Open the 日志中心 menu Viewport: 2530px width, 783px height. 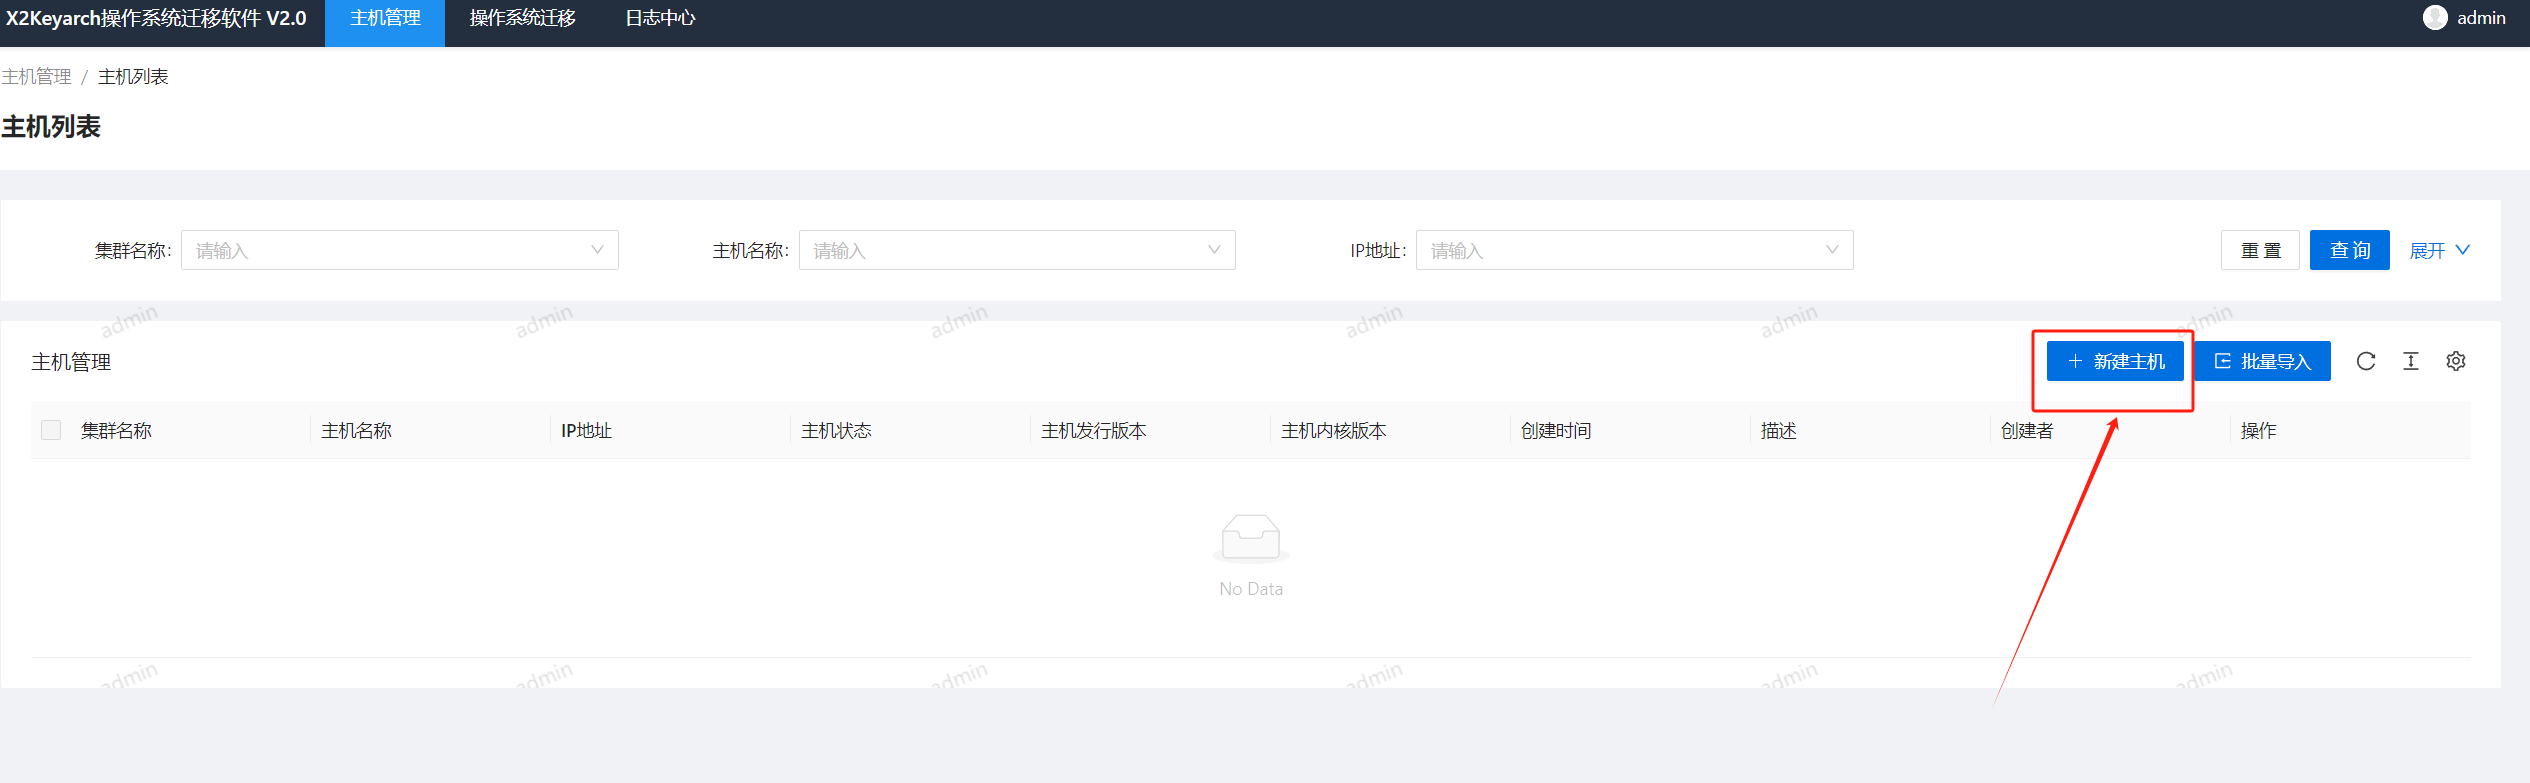[x=660, y=19]
